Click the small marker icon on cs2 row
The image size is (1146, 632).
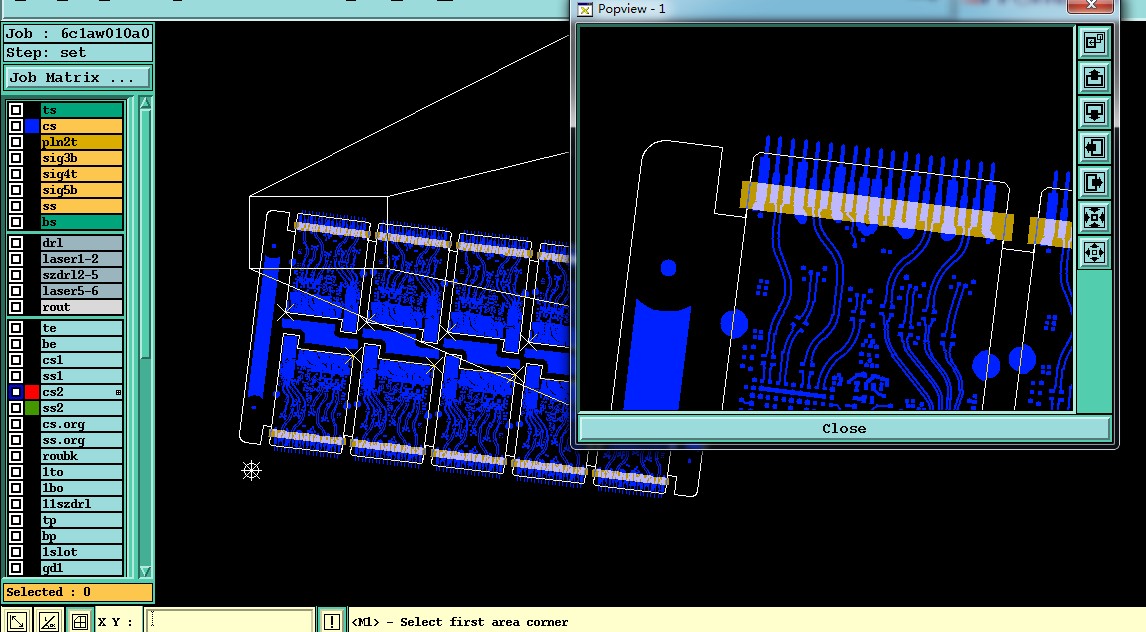pos(118,392)
